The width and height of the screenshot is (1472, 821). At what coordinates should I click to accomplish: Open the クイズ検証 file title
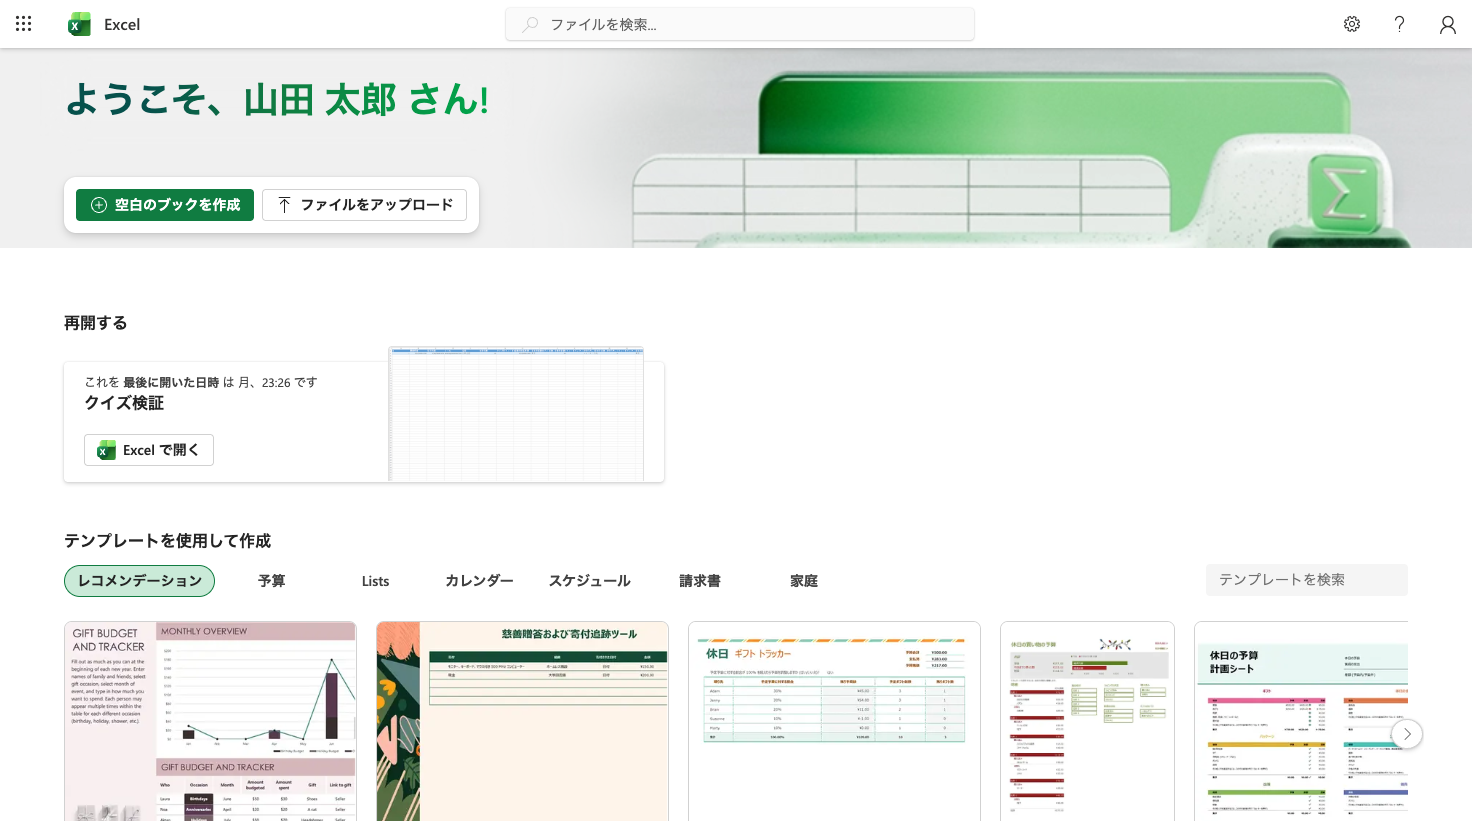pyautogui.click(x=124, y=403)
